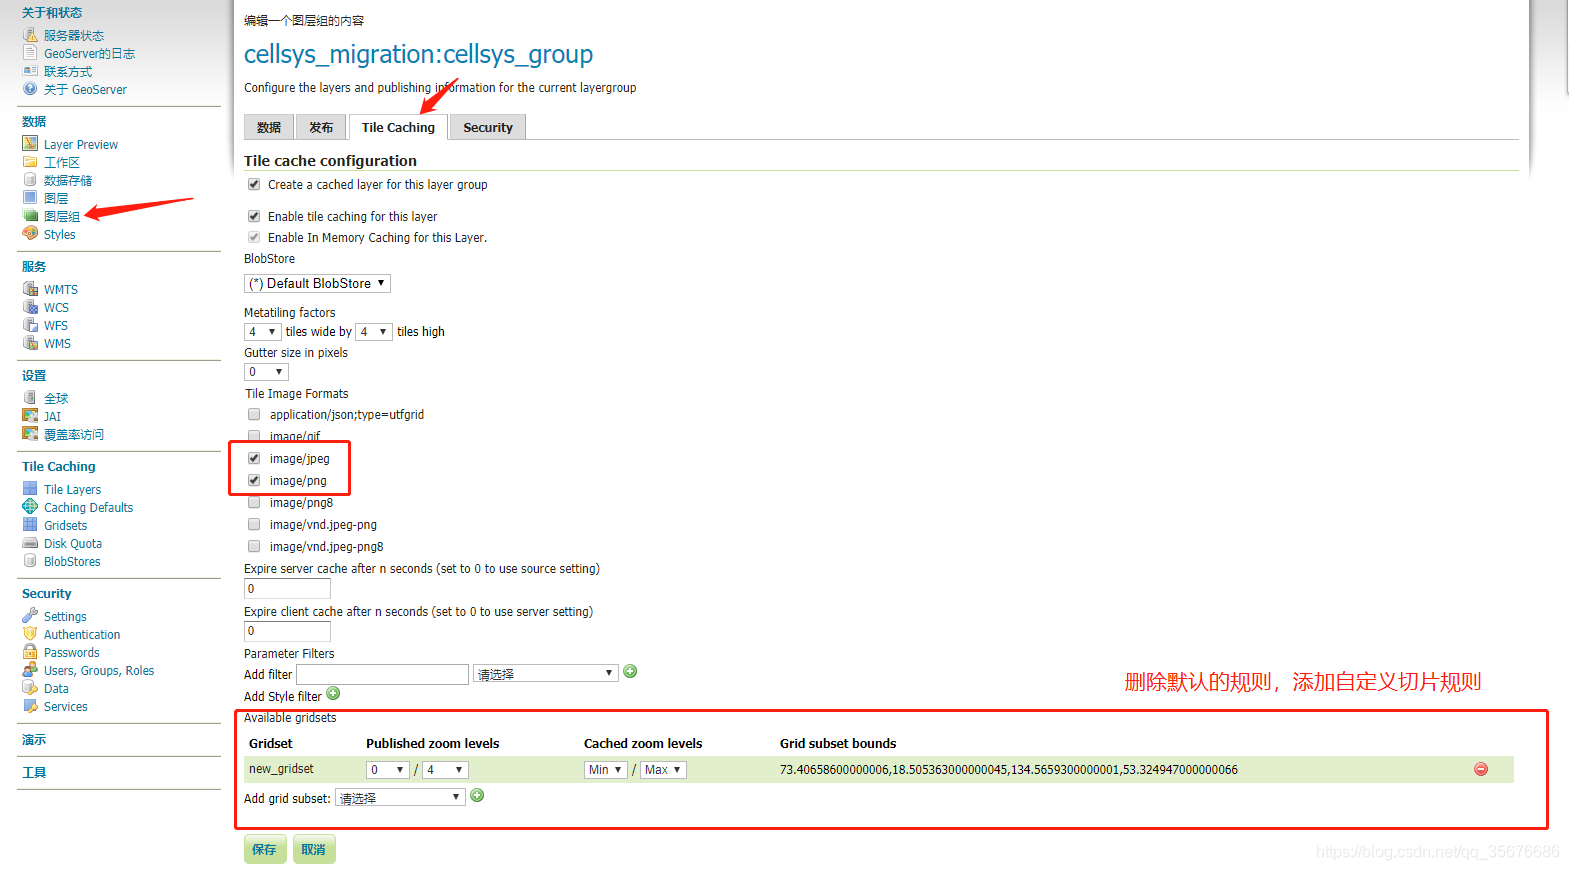Click the WMS service icon
The width and height of the screenshot is (1569, 870).
tap(30, 343)
